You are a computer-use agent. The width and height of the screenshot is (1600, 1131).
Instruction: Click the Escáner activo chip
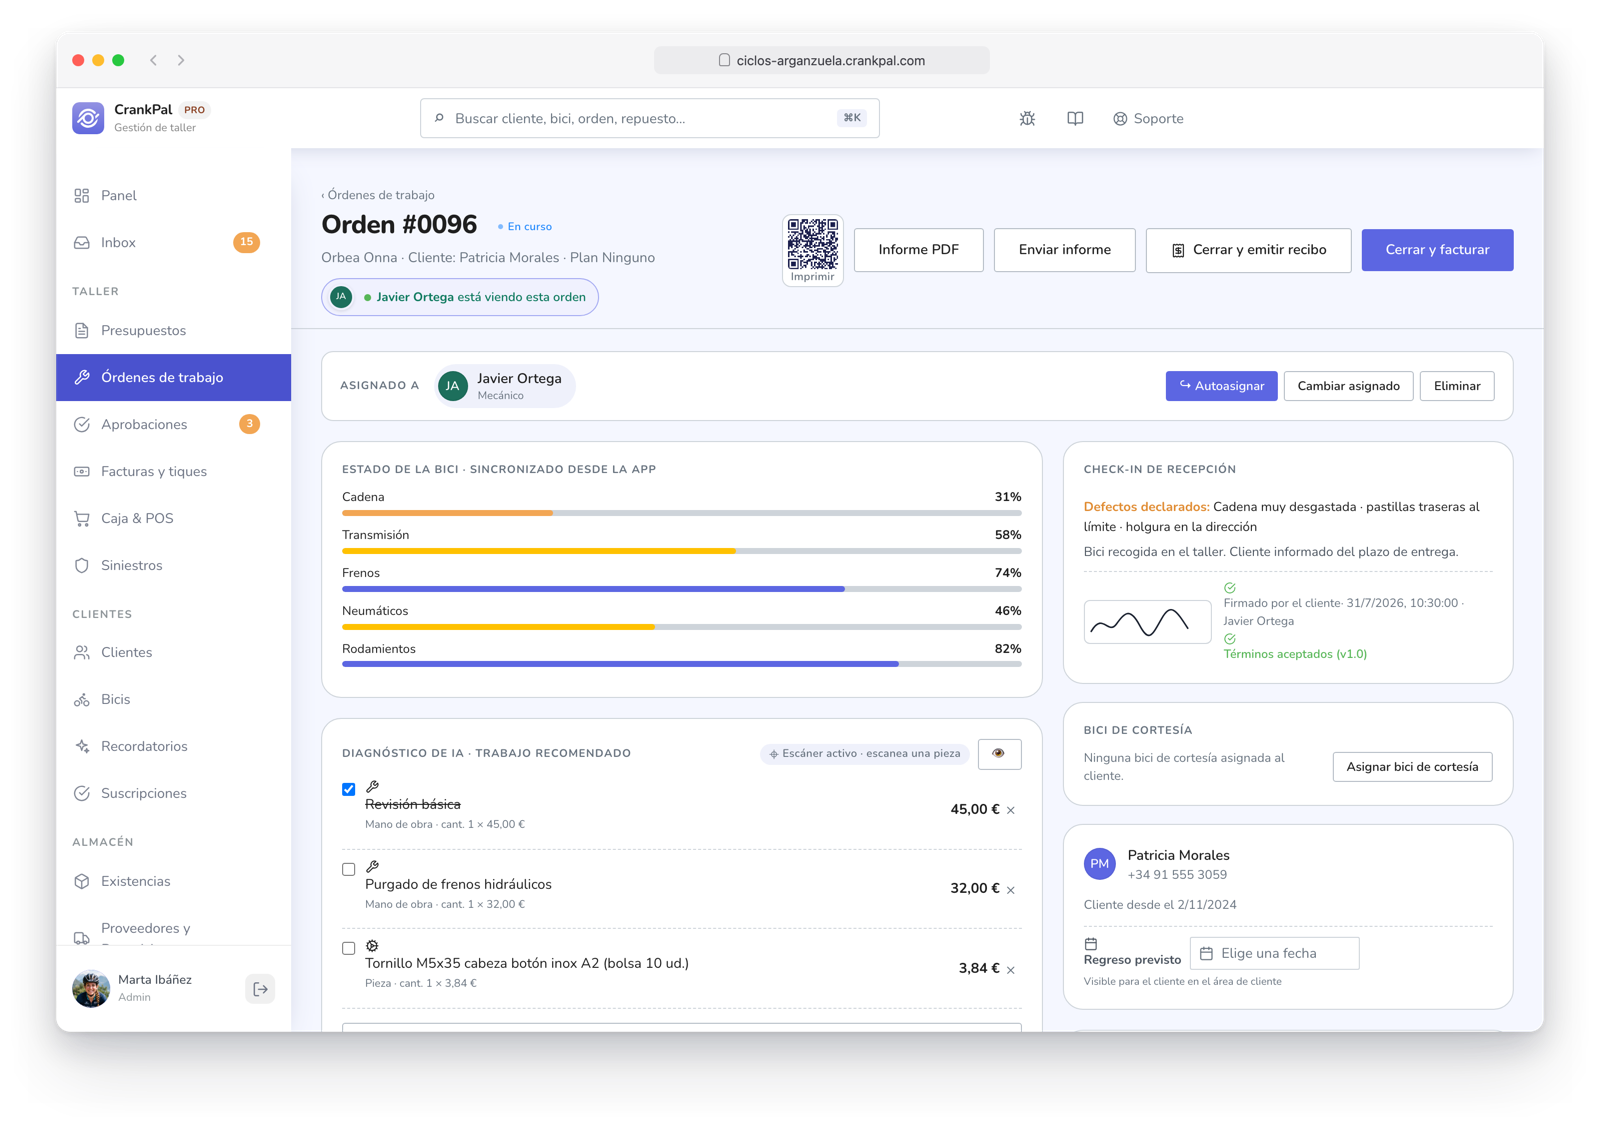[864, 754]
